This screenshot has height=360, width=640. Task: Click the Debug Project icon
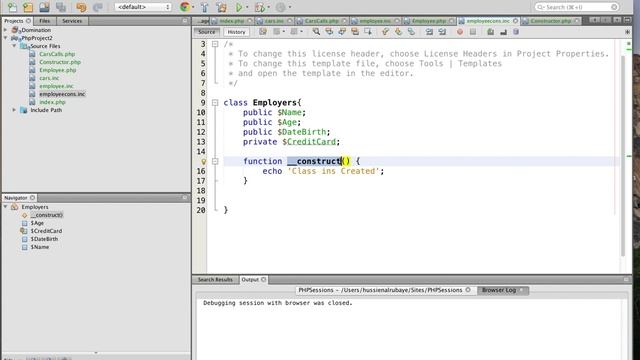tap(259, 7)
